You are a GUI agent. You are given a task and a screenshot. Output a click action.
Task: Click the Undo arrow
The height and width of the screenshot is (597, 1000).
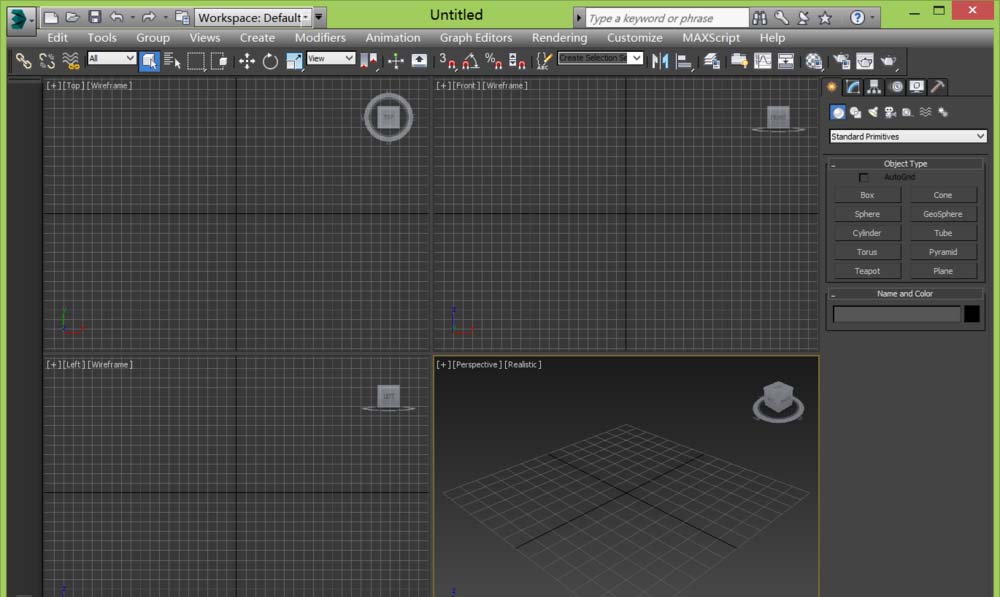pyautogui.click(x=117, y=17)
